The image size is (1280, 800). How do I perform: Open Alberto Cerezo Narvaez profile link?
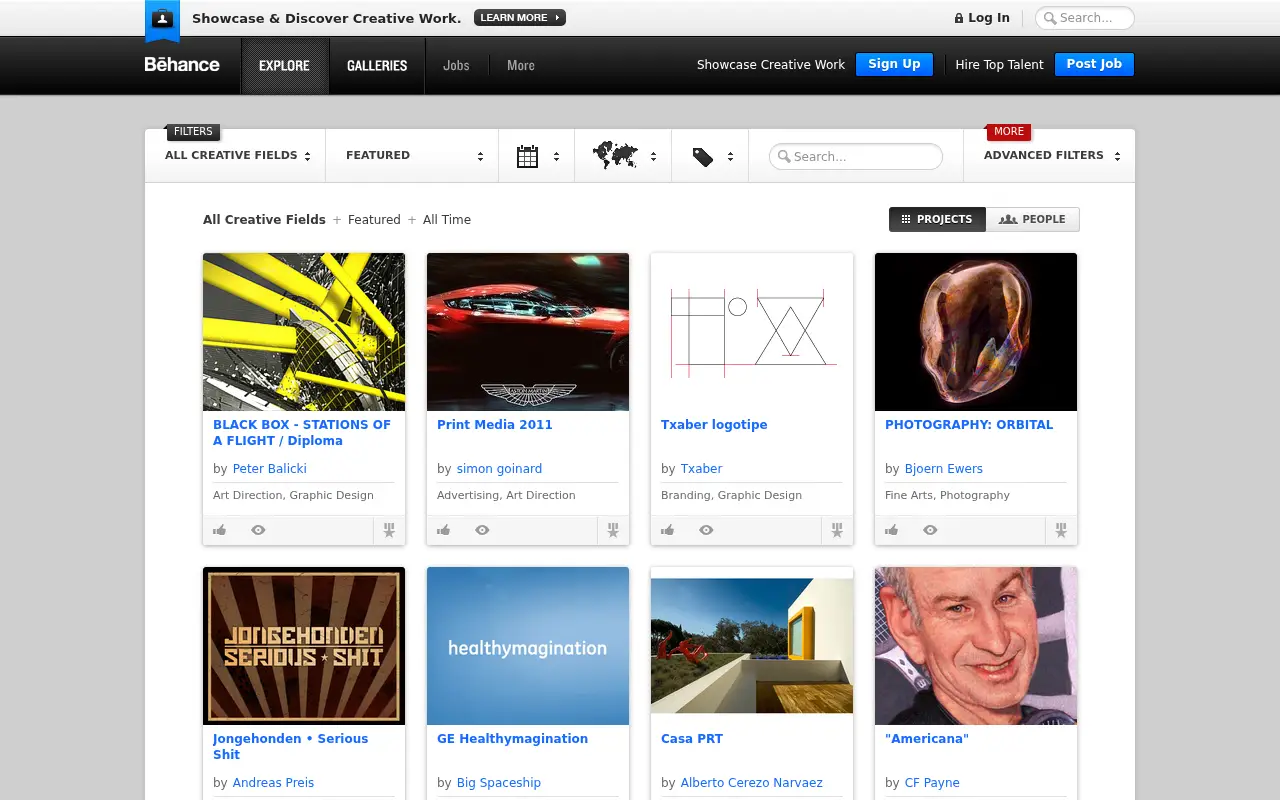pyautogui.click(x=752, y=783)
